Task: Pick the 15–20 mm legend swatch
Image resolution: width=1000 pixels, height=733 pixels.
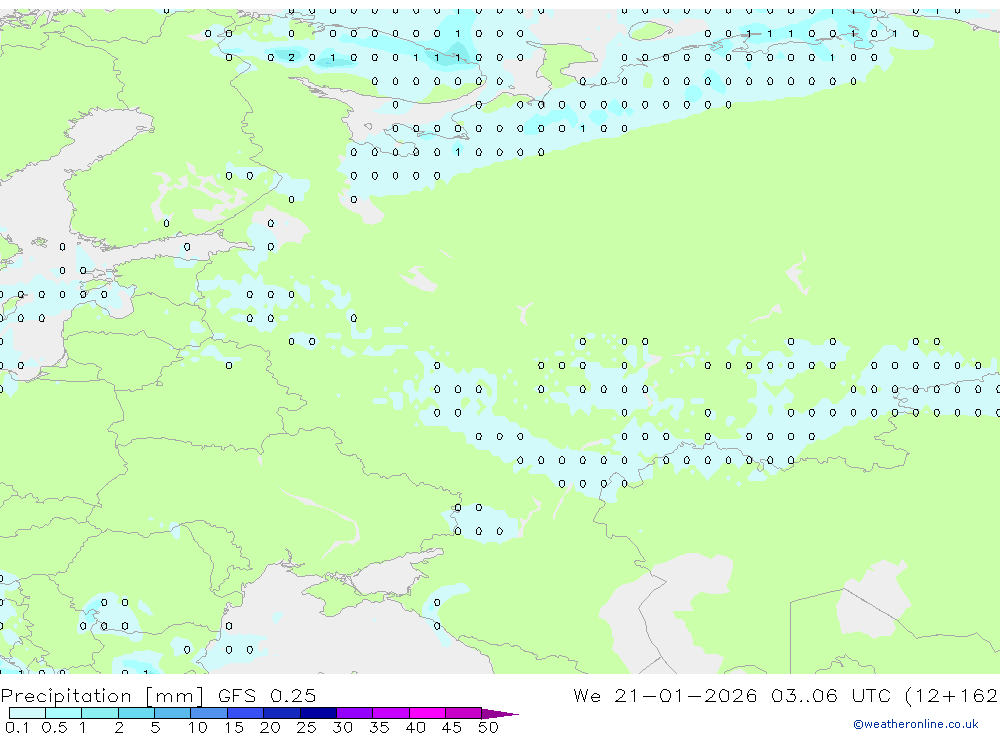Action: [x=246, y=713]
